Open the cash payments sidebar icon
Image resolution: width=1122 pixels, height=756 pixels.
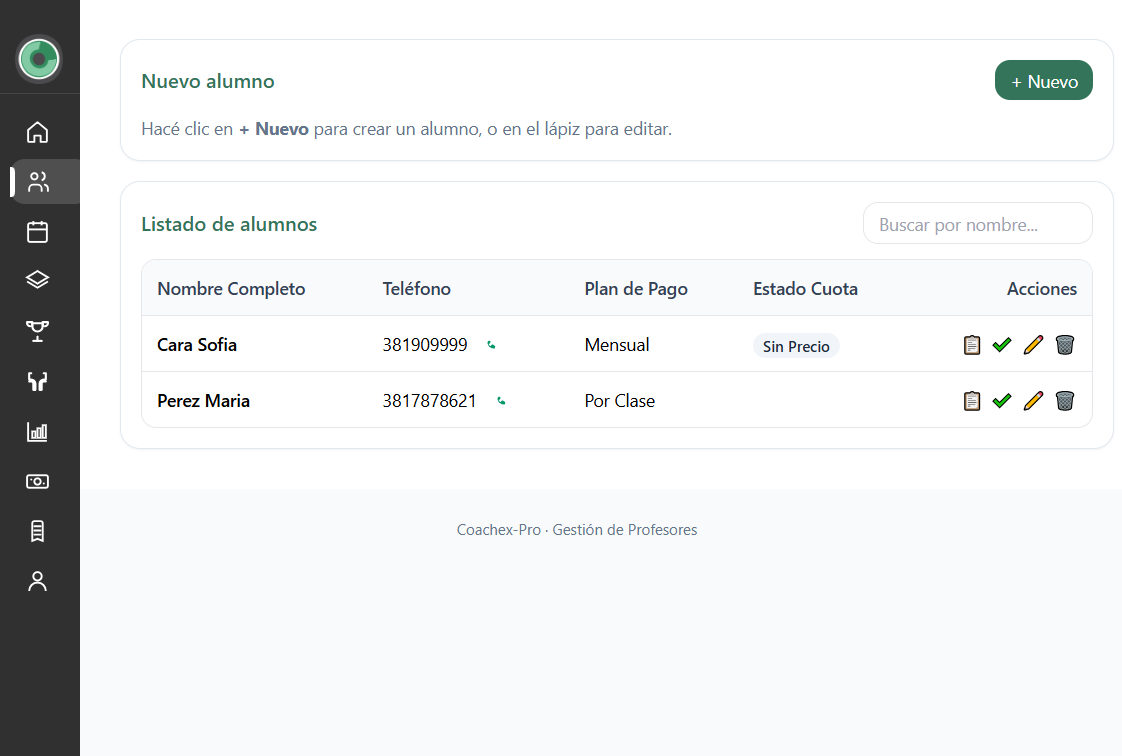click(37, 481)
